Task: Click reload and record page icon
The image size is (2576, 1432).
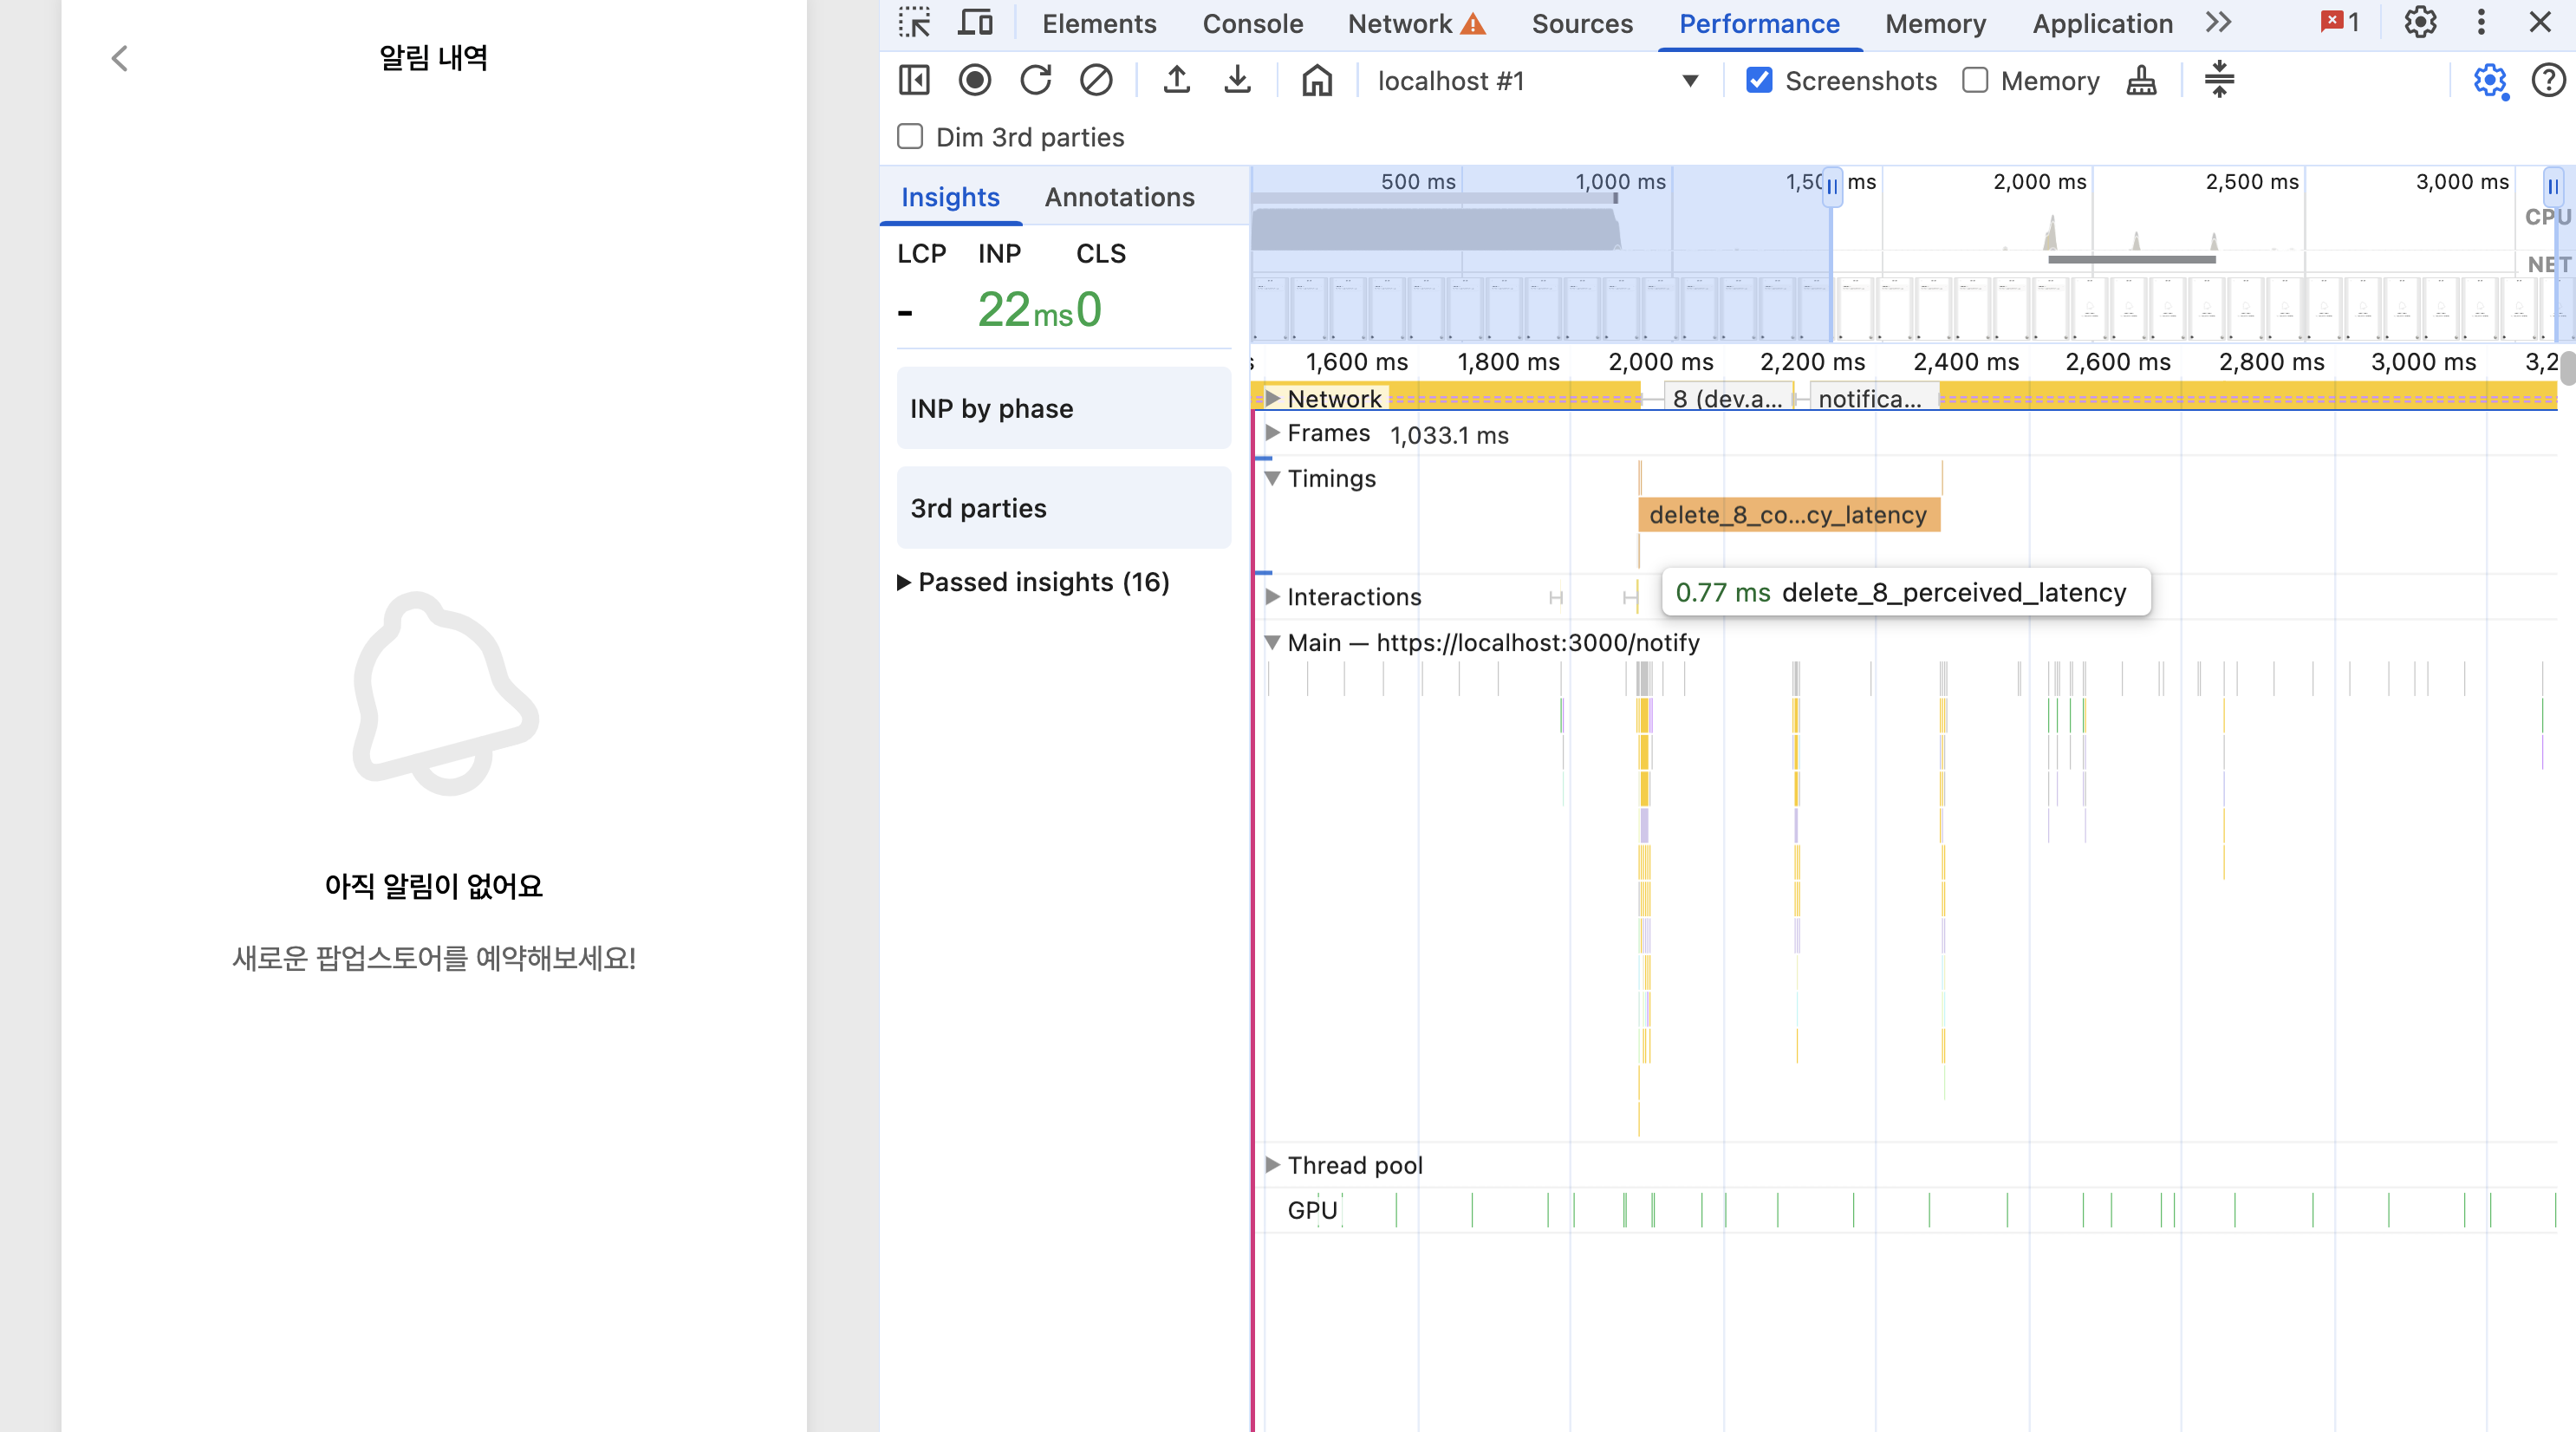Action: 1035,80
